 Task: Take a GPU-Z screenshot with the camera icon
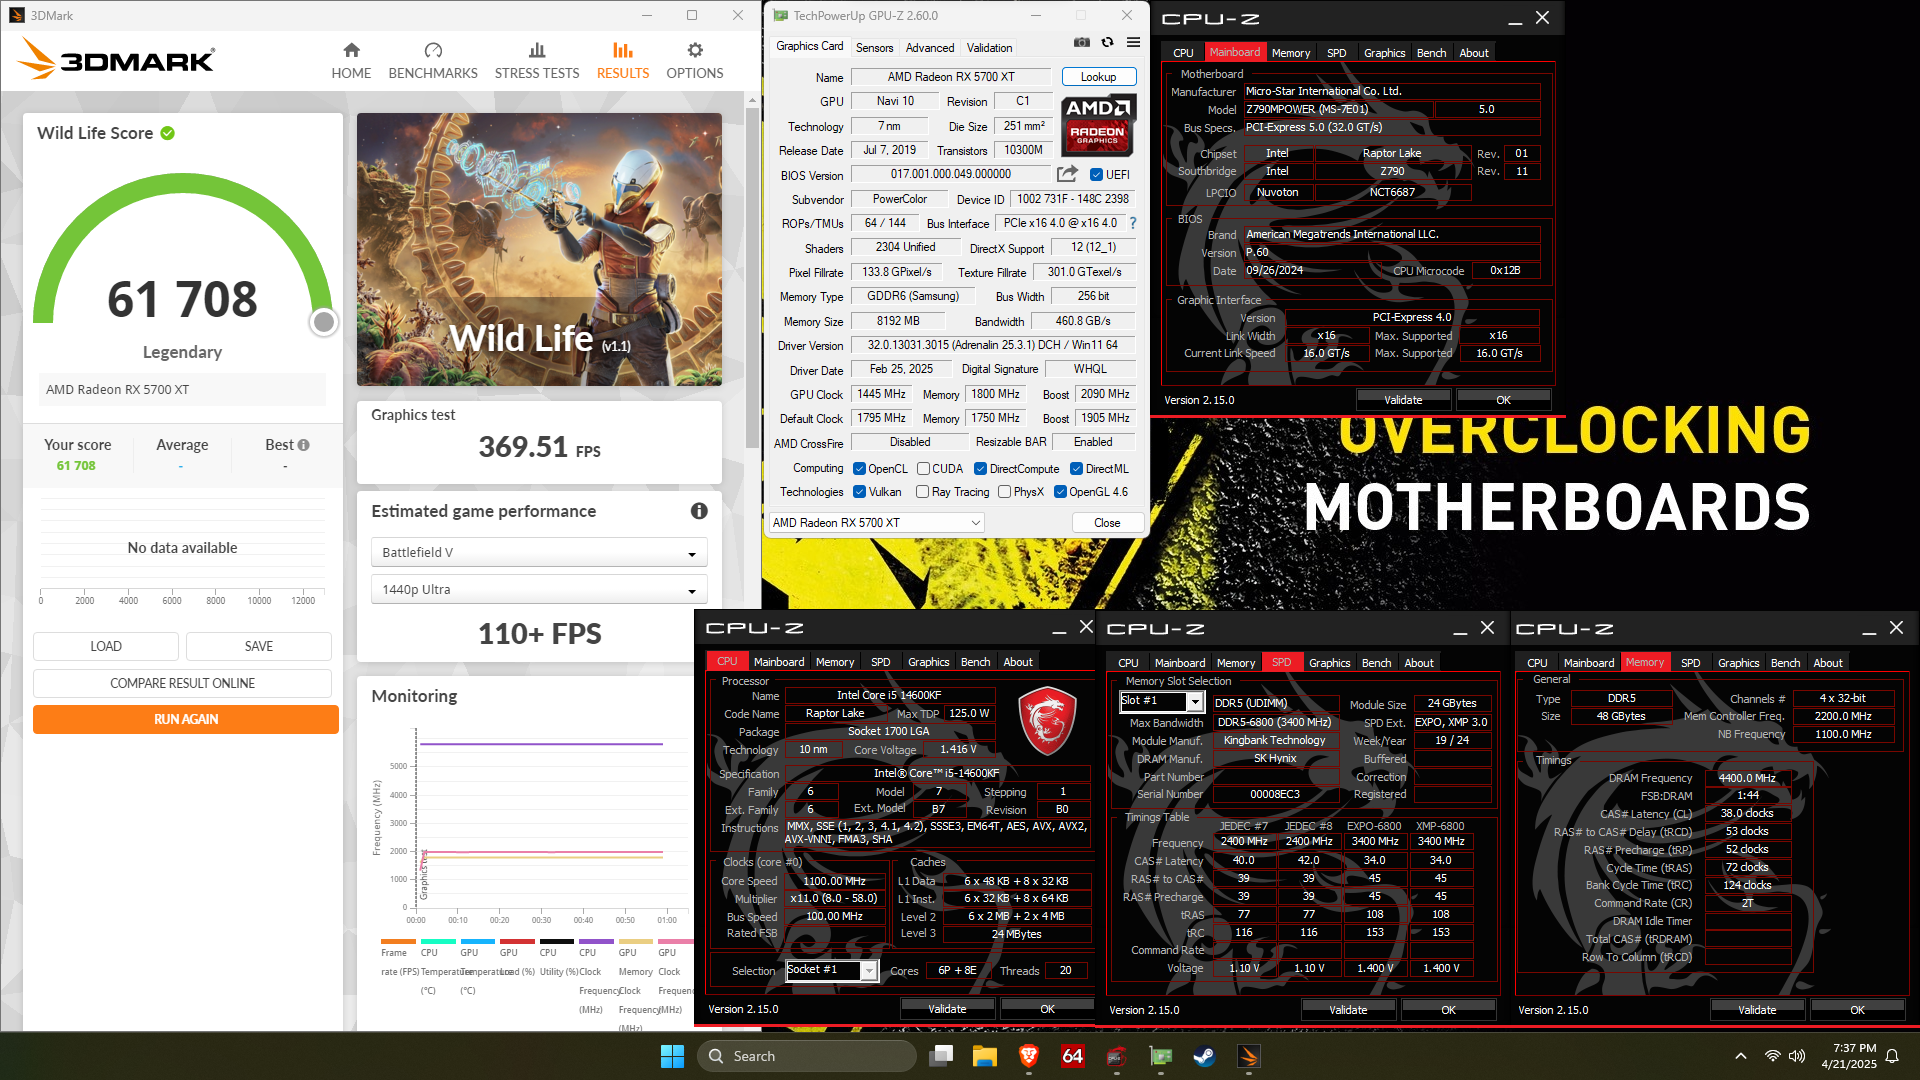point(1082,42)
